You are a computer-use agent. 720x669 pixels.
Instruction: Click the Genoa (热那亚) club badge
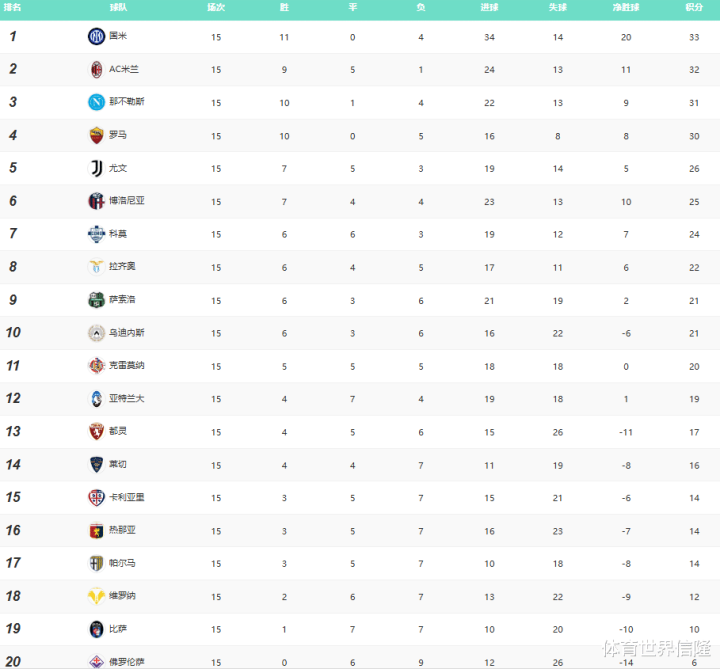96,531
